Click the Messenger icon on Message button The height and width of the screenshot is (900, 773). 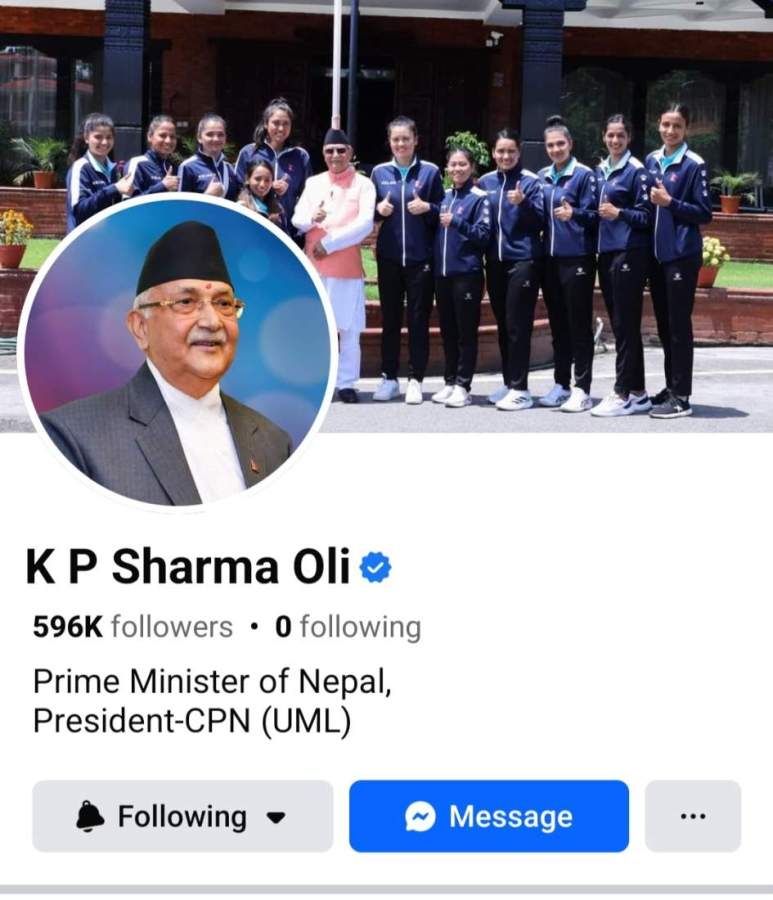pos(420,816)
